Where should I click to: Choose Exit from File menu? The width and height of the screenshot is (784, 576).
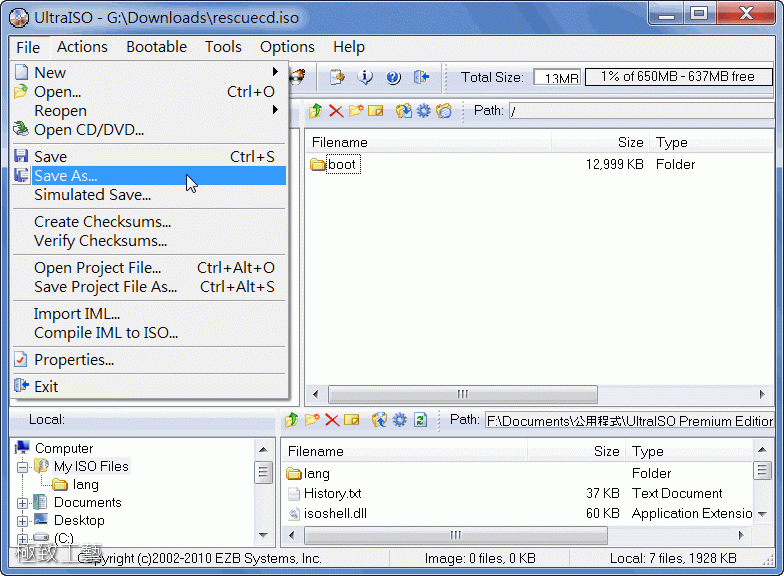[x=149, y=386]
